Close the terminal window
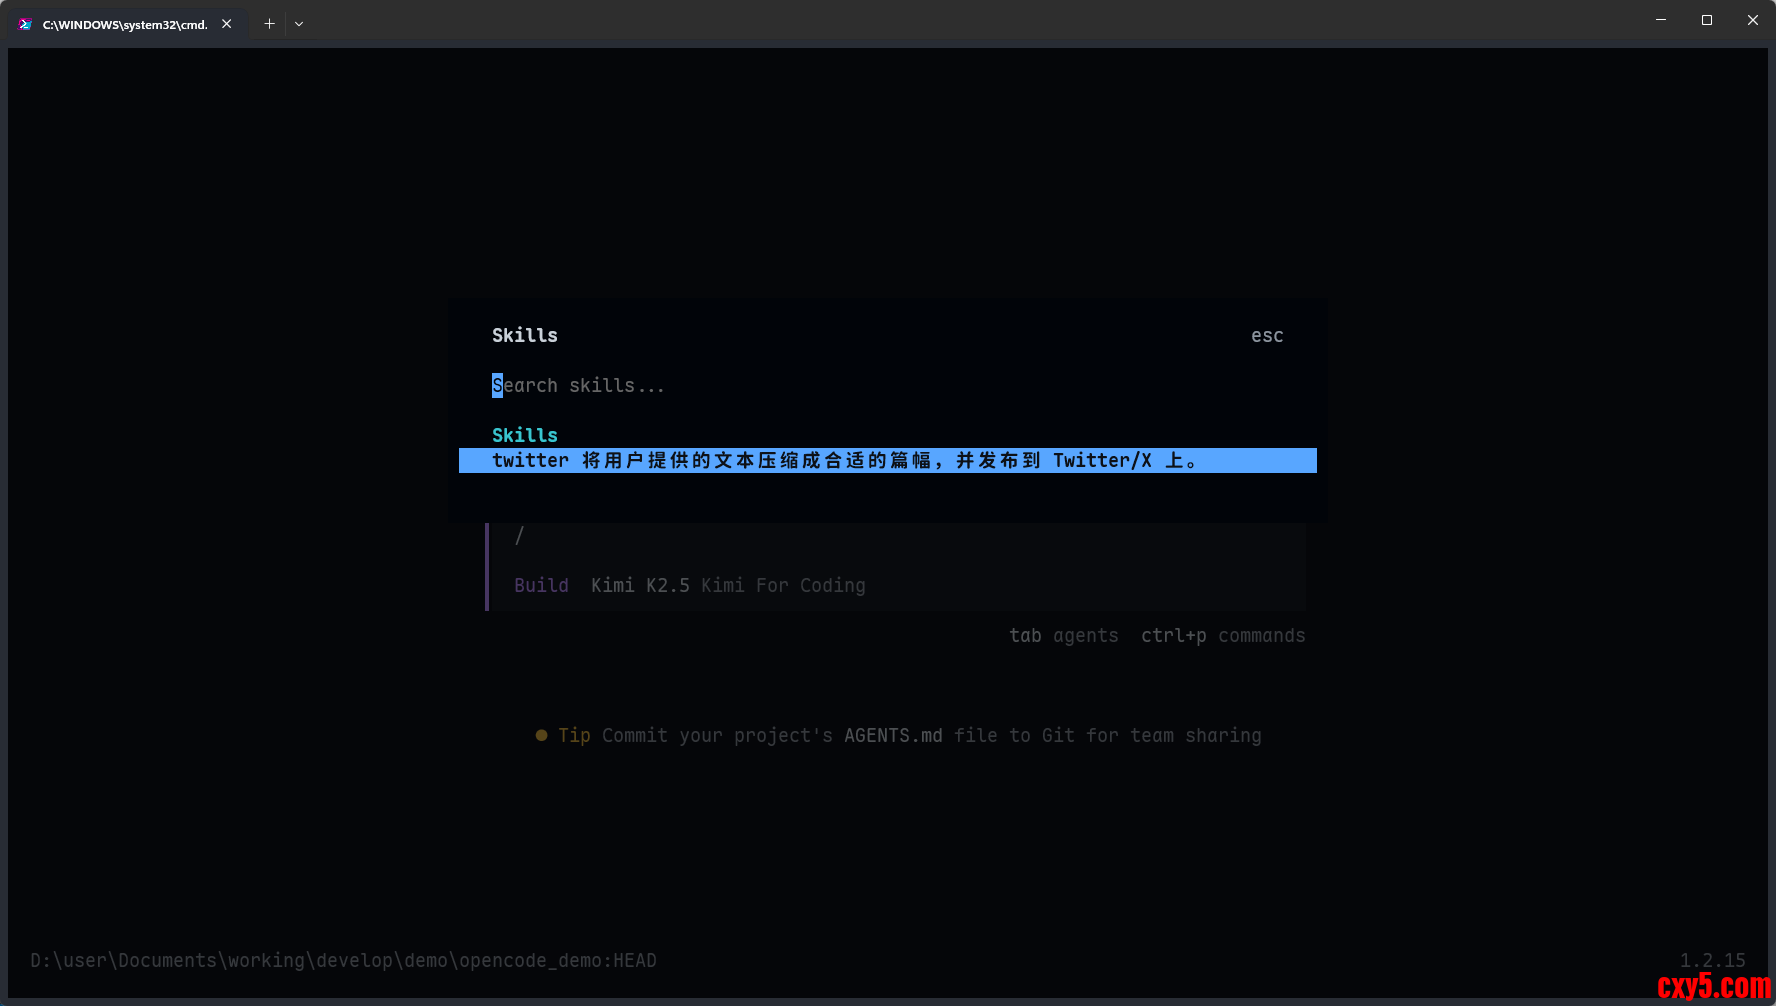This screenshot has height=1006, width=1776. (x=1752, y=20)
